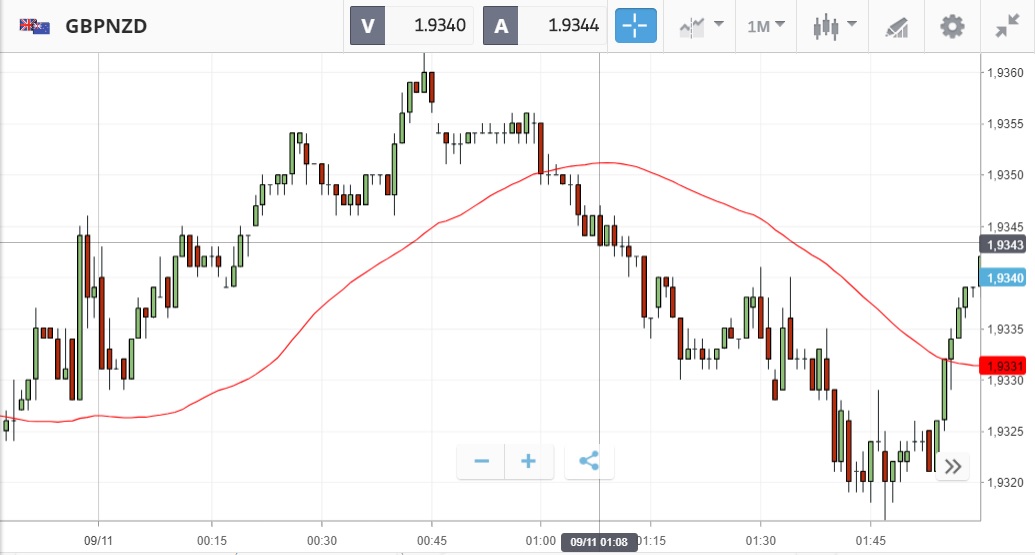Click the GBPNZD instrument name
Image resolution: width=1035 pixels, height=555 pixels.
[x=106, y=26]
